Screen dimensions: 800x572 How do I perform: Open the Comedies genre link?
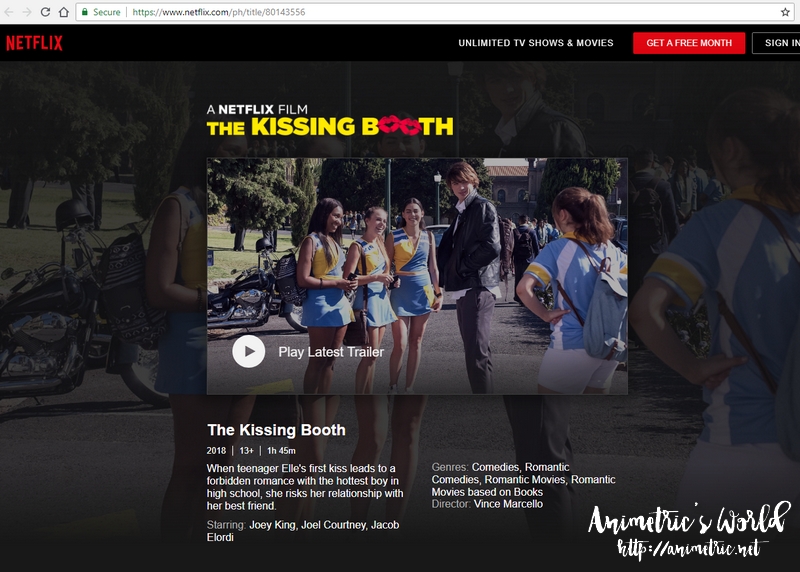tap(495, 467)
